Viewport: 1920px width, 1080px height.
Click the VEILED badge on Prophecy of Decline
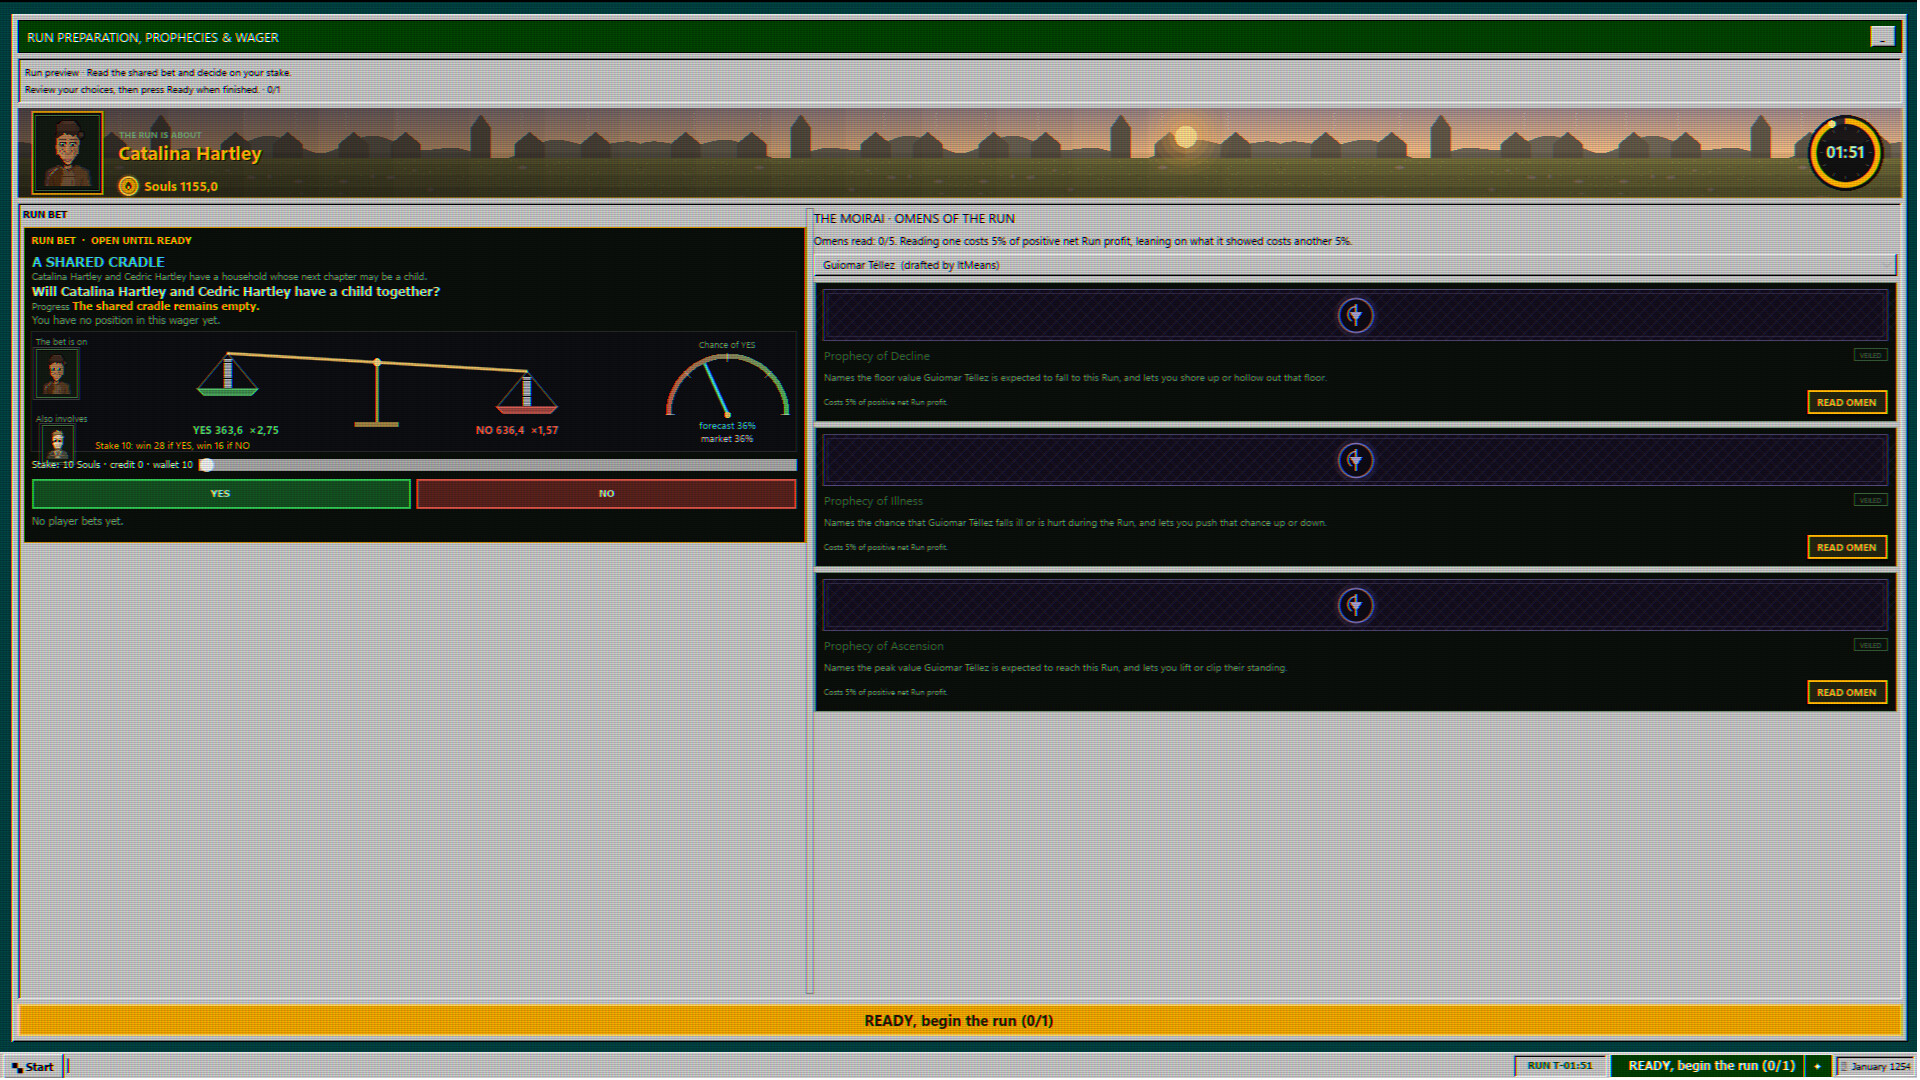(x=1869, y=355)
